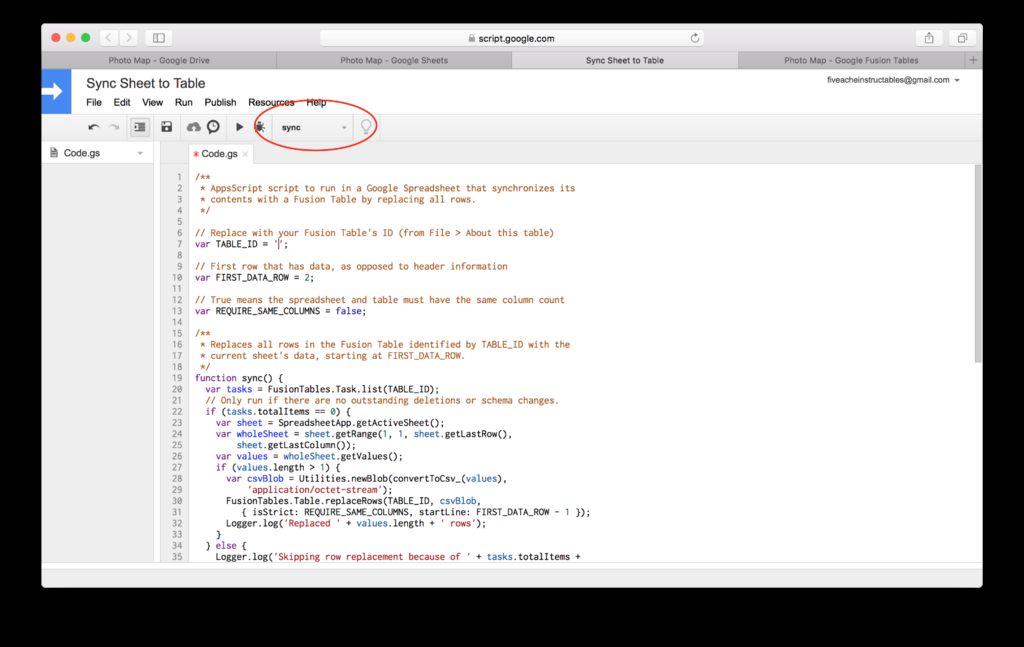Go back in Safari history
The image size is (1024, 647).
click(x=108, y=38)
